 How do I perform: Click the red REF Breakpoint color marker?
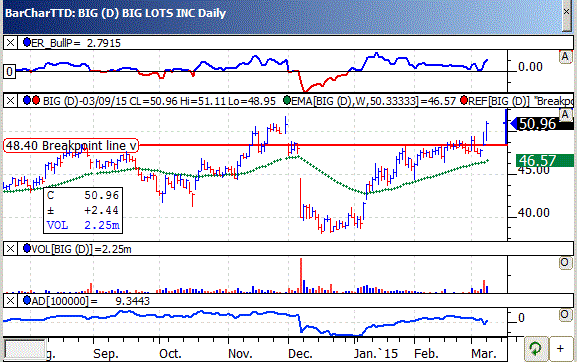click(x=464, y=100)
